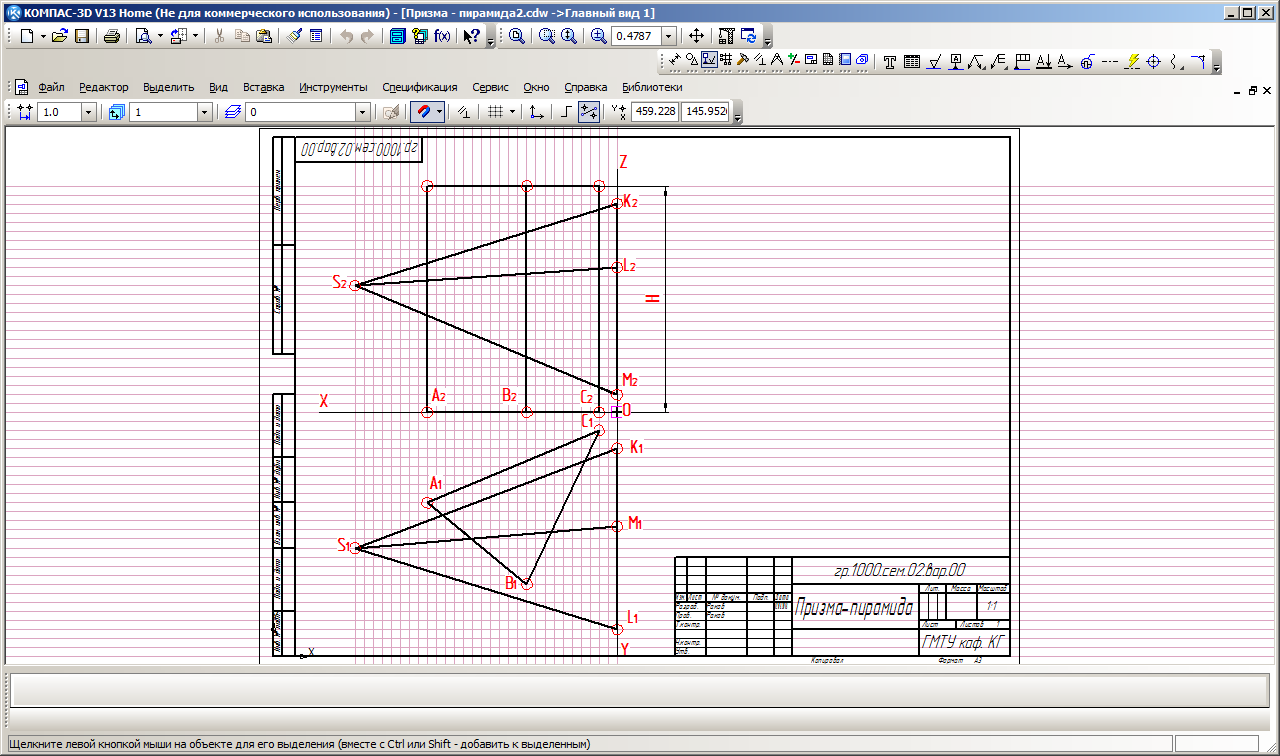Screen dimensions: 1280x756
Task: Insert a table with the table icon
Action: [912, 61]
